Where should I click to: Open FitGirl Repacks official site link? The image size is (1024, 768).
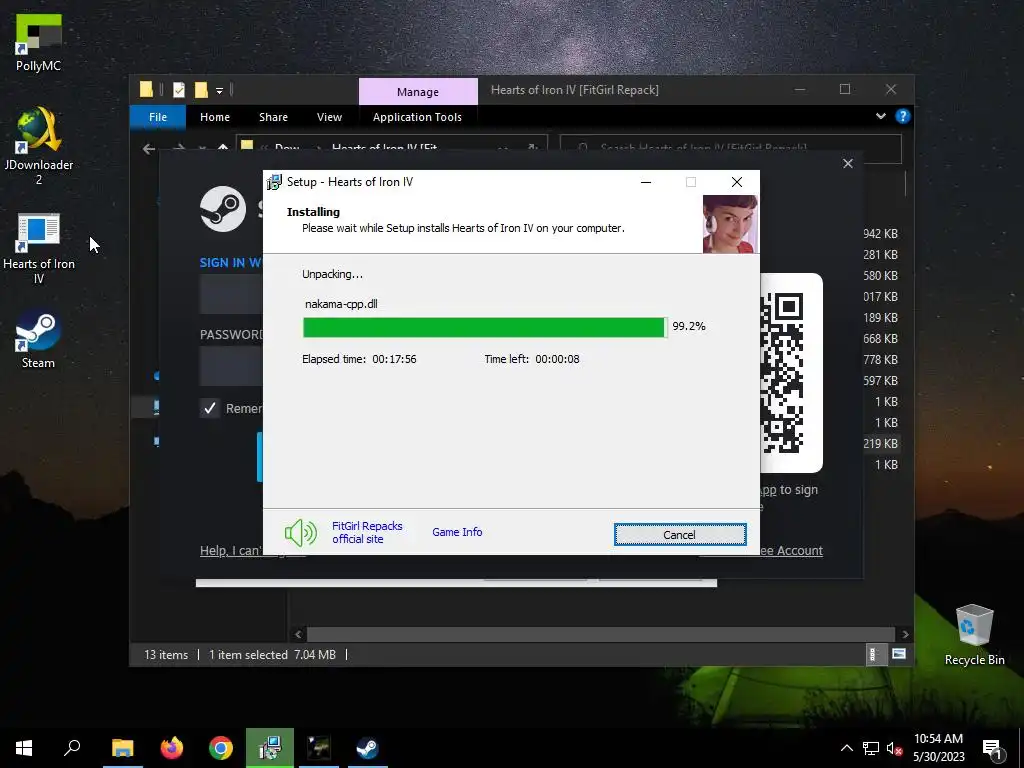pyautogui.click(x=367, y=532)
